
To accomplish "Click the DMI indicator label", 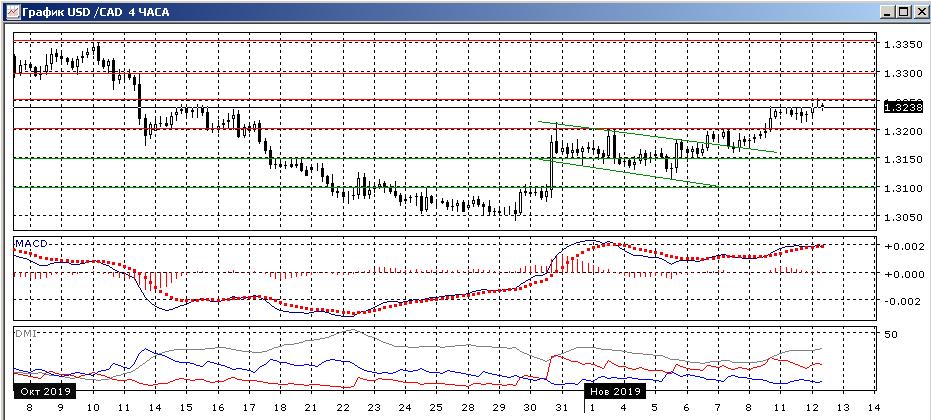I will coord(23,332).
